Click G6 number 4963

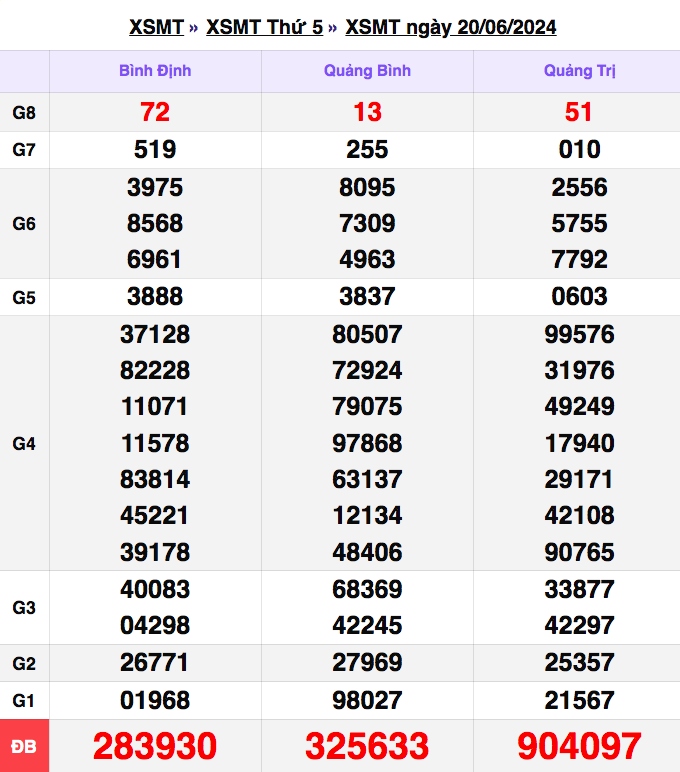coord(367,259)
